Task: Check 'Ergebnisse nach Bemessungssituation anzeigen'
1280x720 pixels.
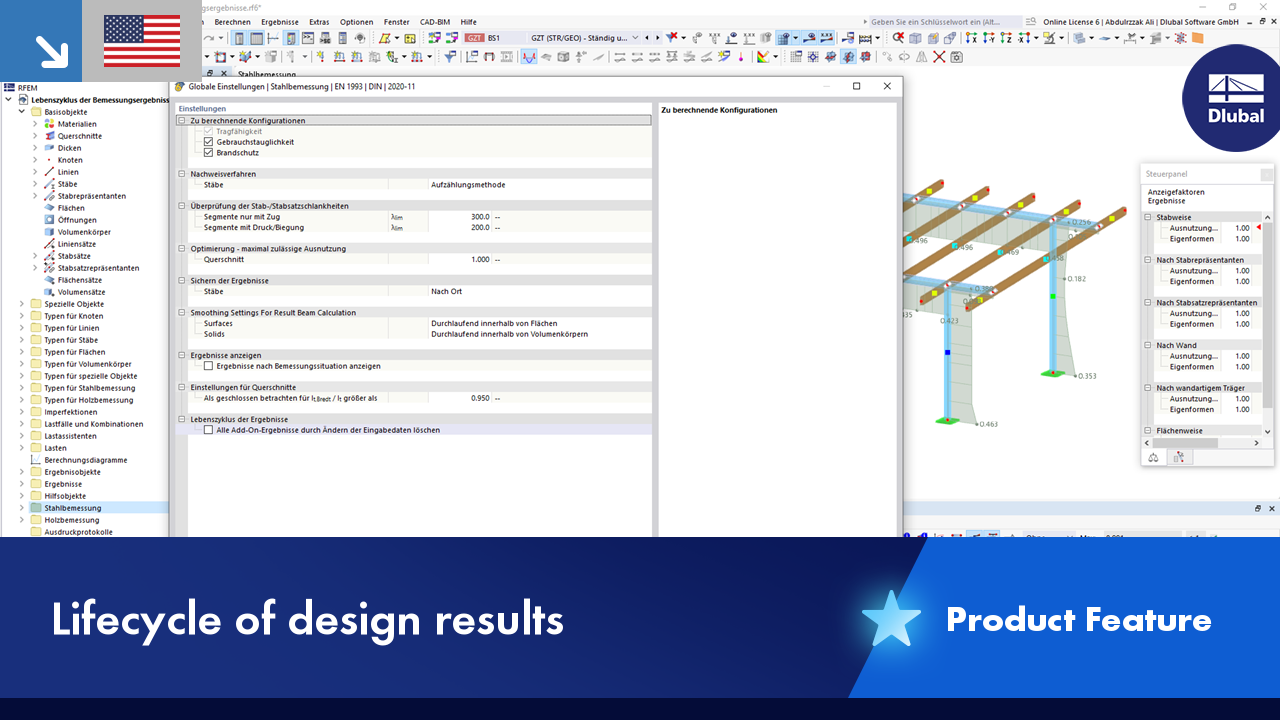Action: [x=209, y=365]
